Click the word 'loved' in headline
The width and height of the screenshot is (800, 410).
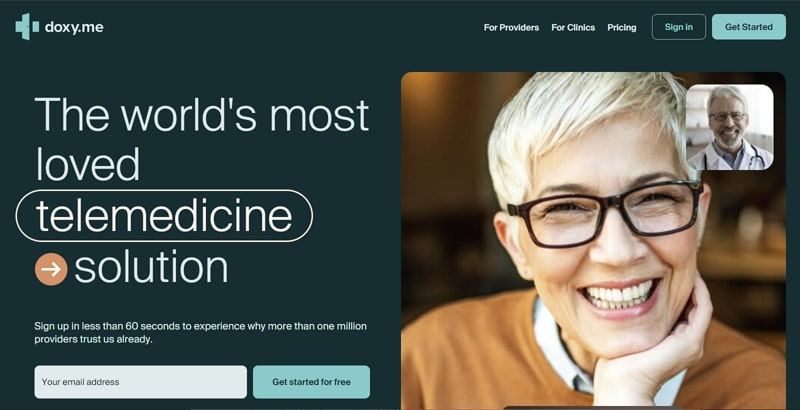(87, 164)
